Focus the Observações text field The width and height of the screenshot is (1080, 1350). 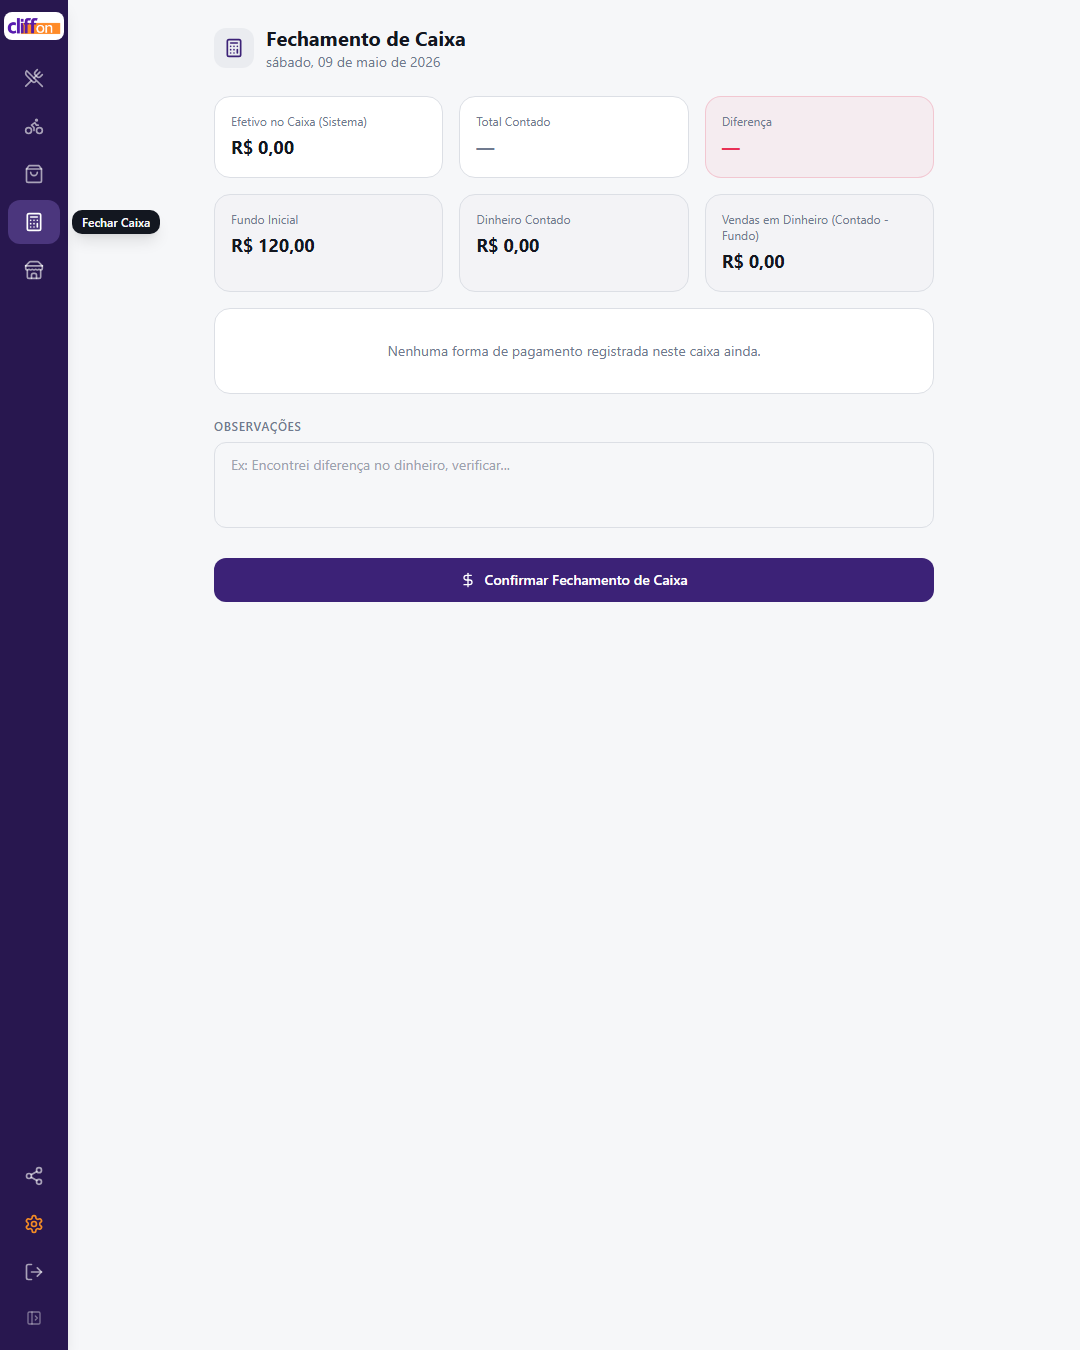(574, 485)
